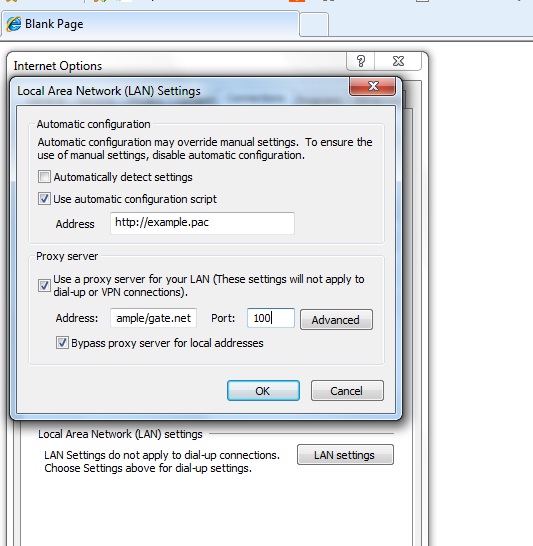Select the Blank Page browser tab

(150, 24)
